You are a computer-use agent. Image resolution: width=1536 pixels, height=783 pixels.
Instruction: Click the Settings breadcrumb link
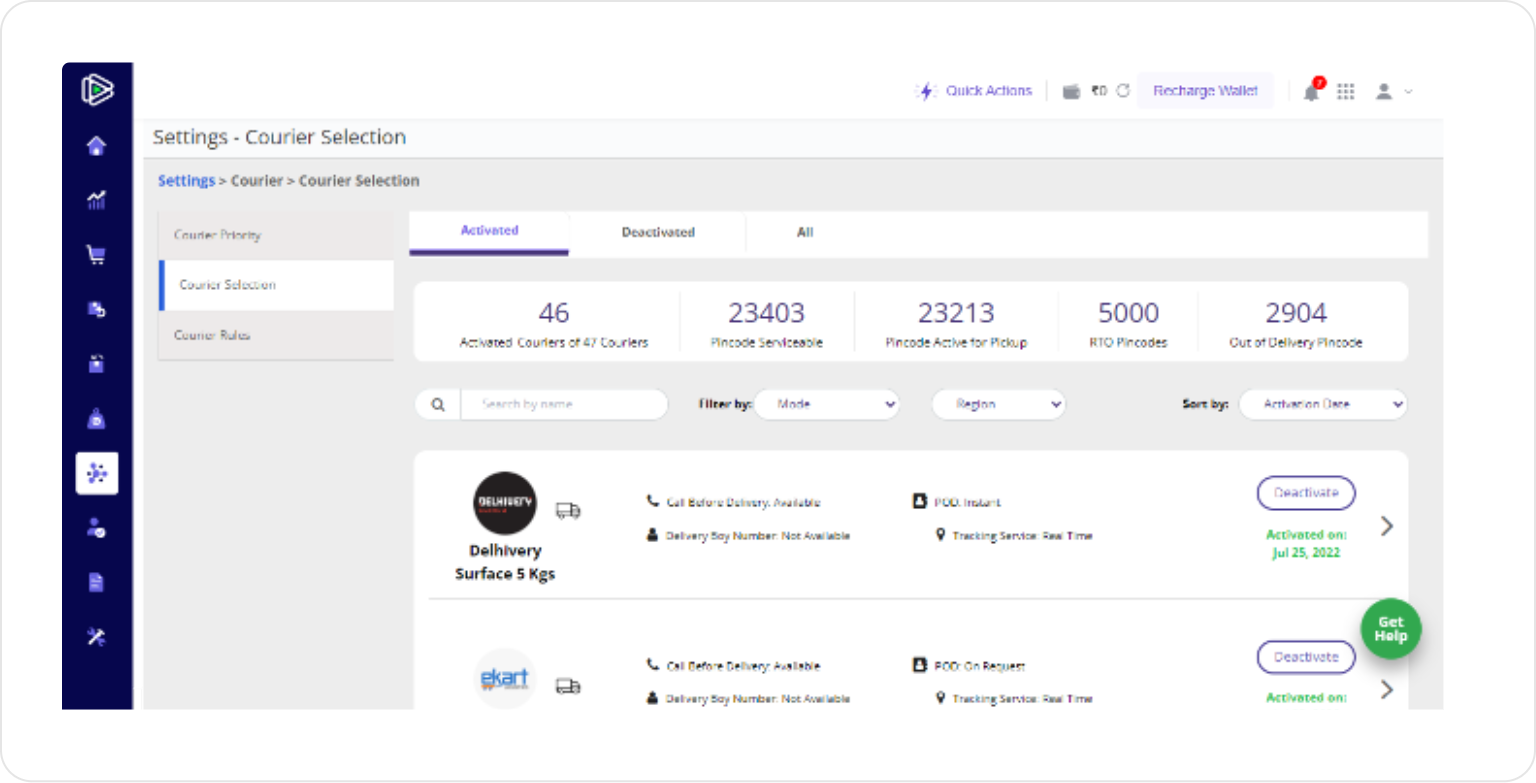(186, 181)
